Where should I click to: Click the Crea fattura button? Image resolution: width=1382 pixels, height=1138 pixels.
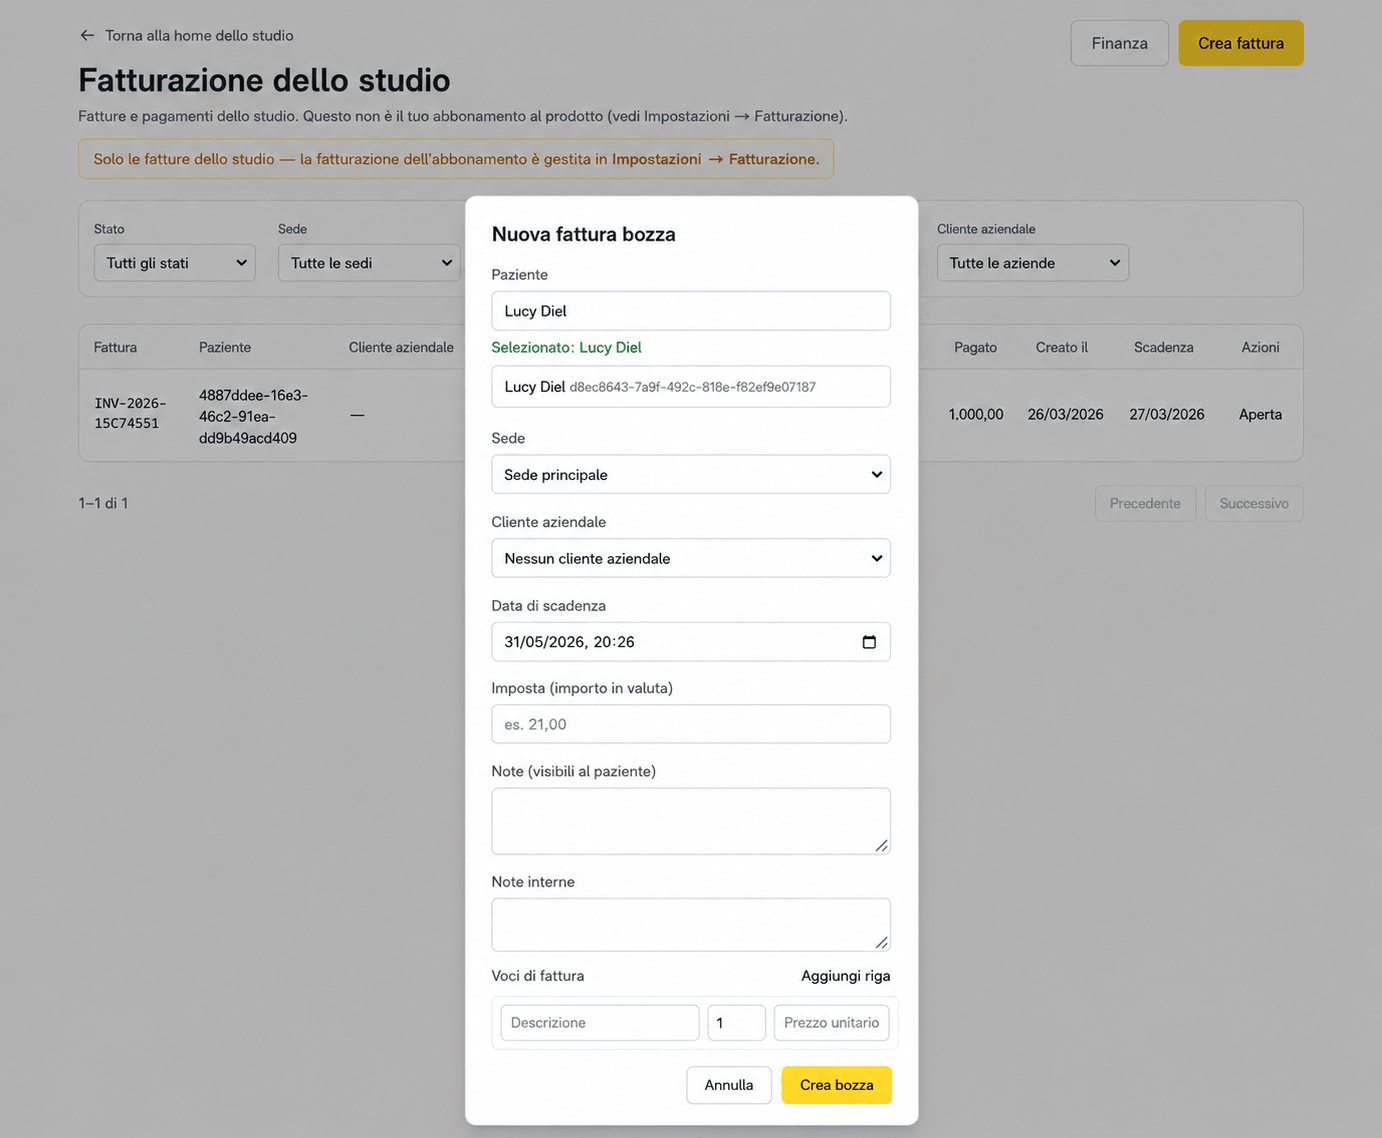coord(1241,43)
